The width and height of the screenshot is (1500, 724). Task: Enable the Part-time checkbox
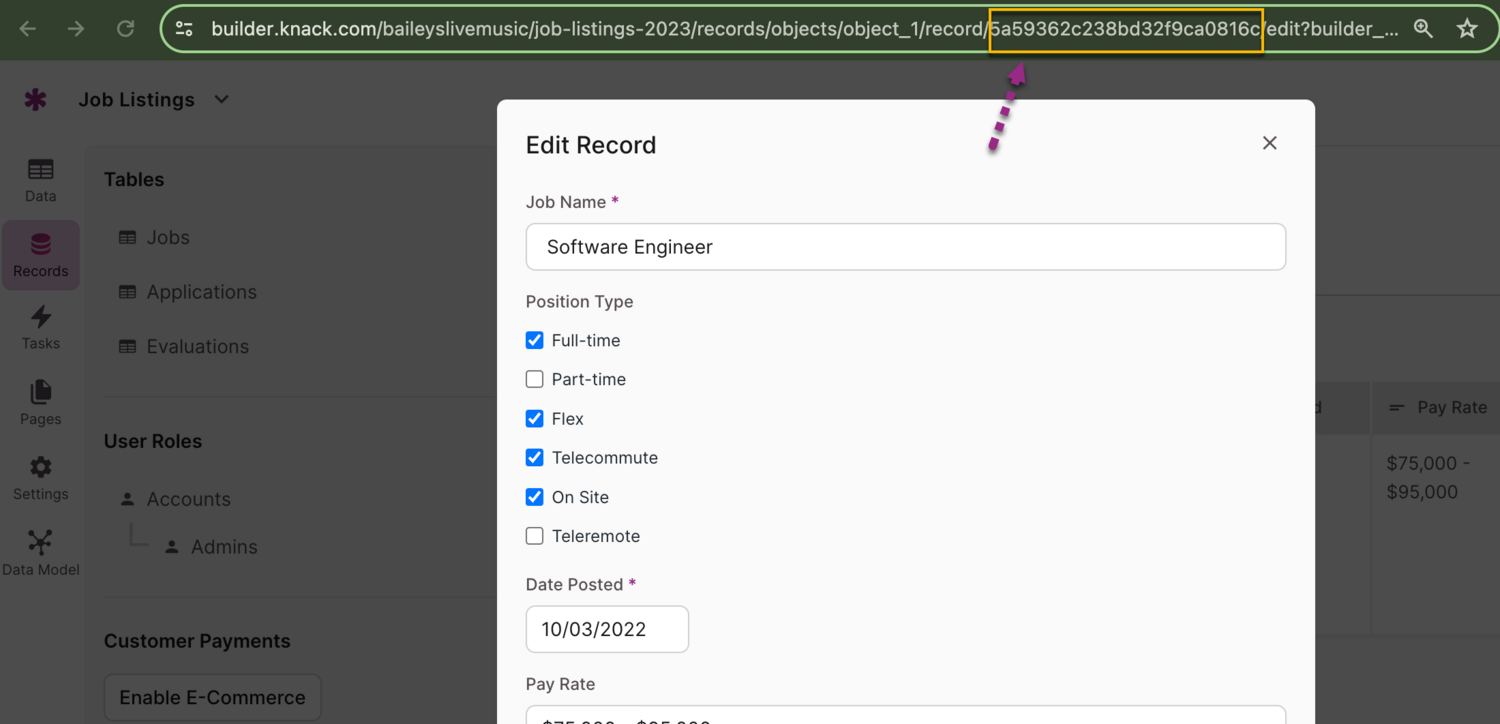[535, 380]
